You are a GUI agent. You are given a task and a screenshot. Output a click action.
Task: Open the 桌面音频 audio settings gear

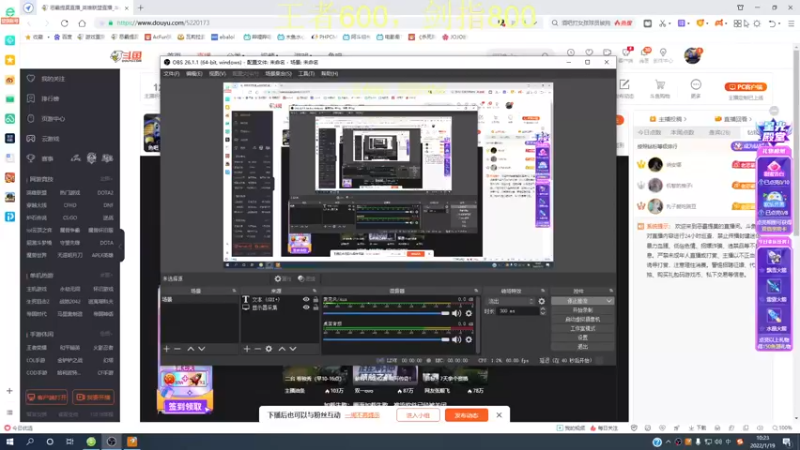[468, 339]
